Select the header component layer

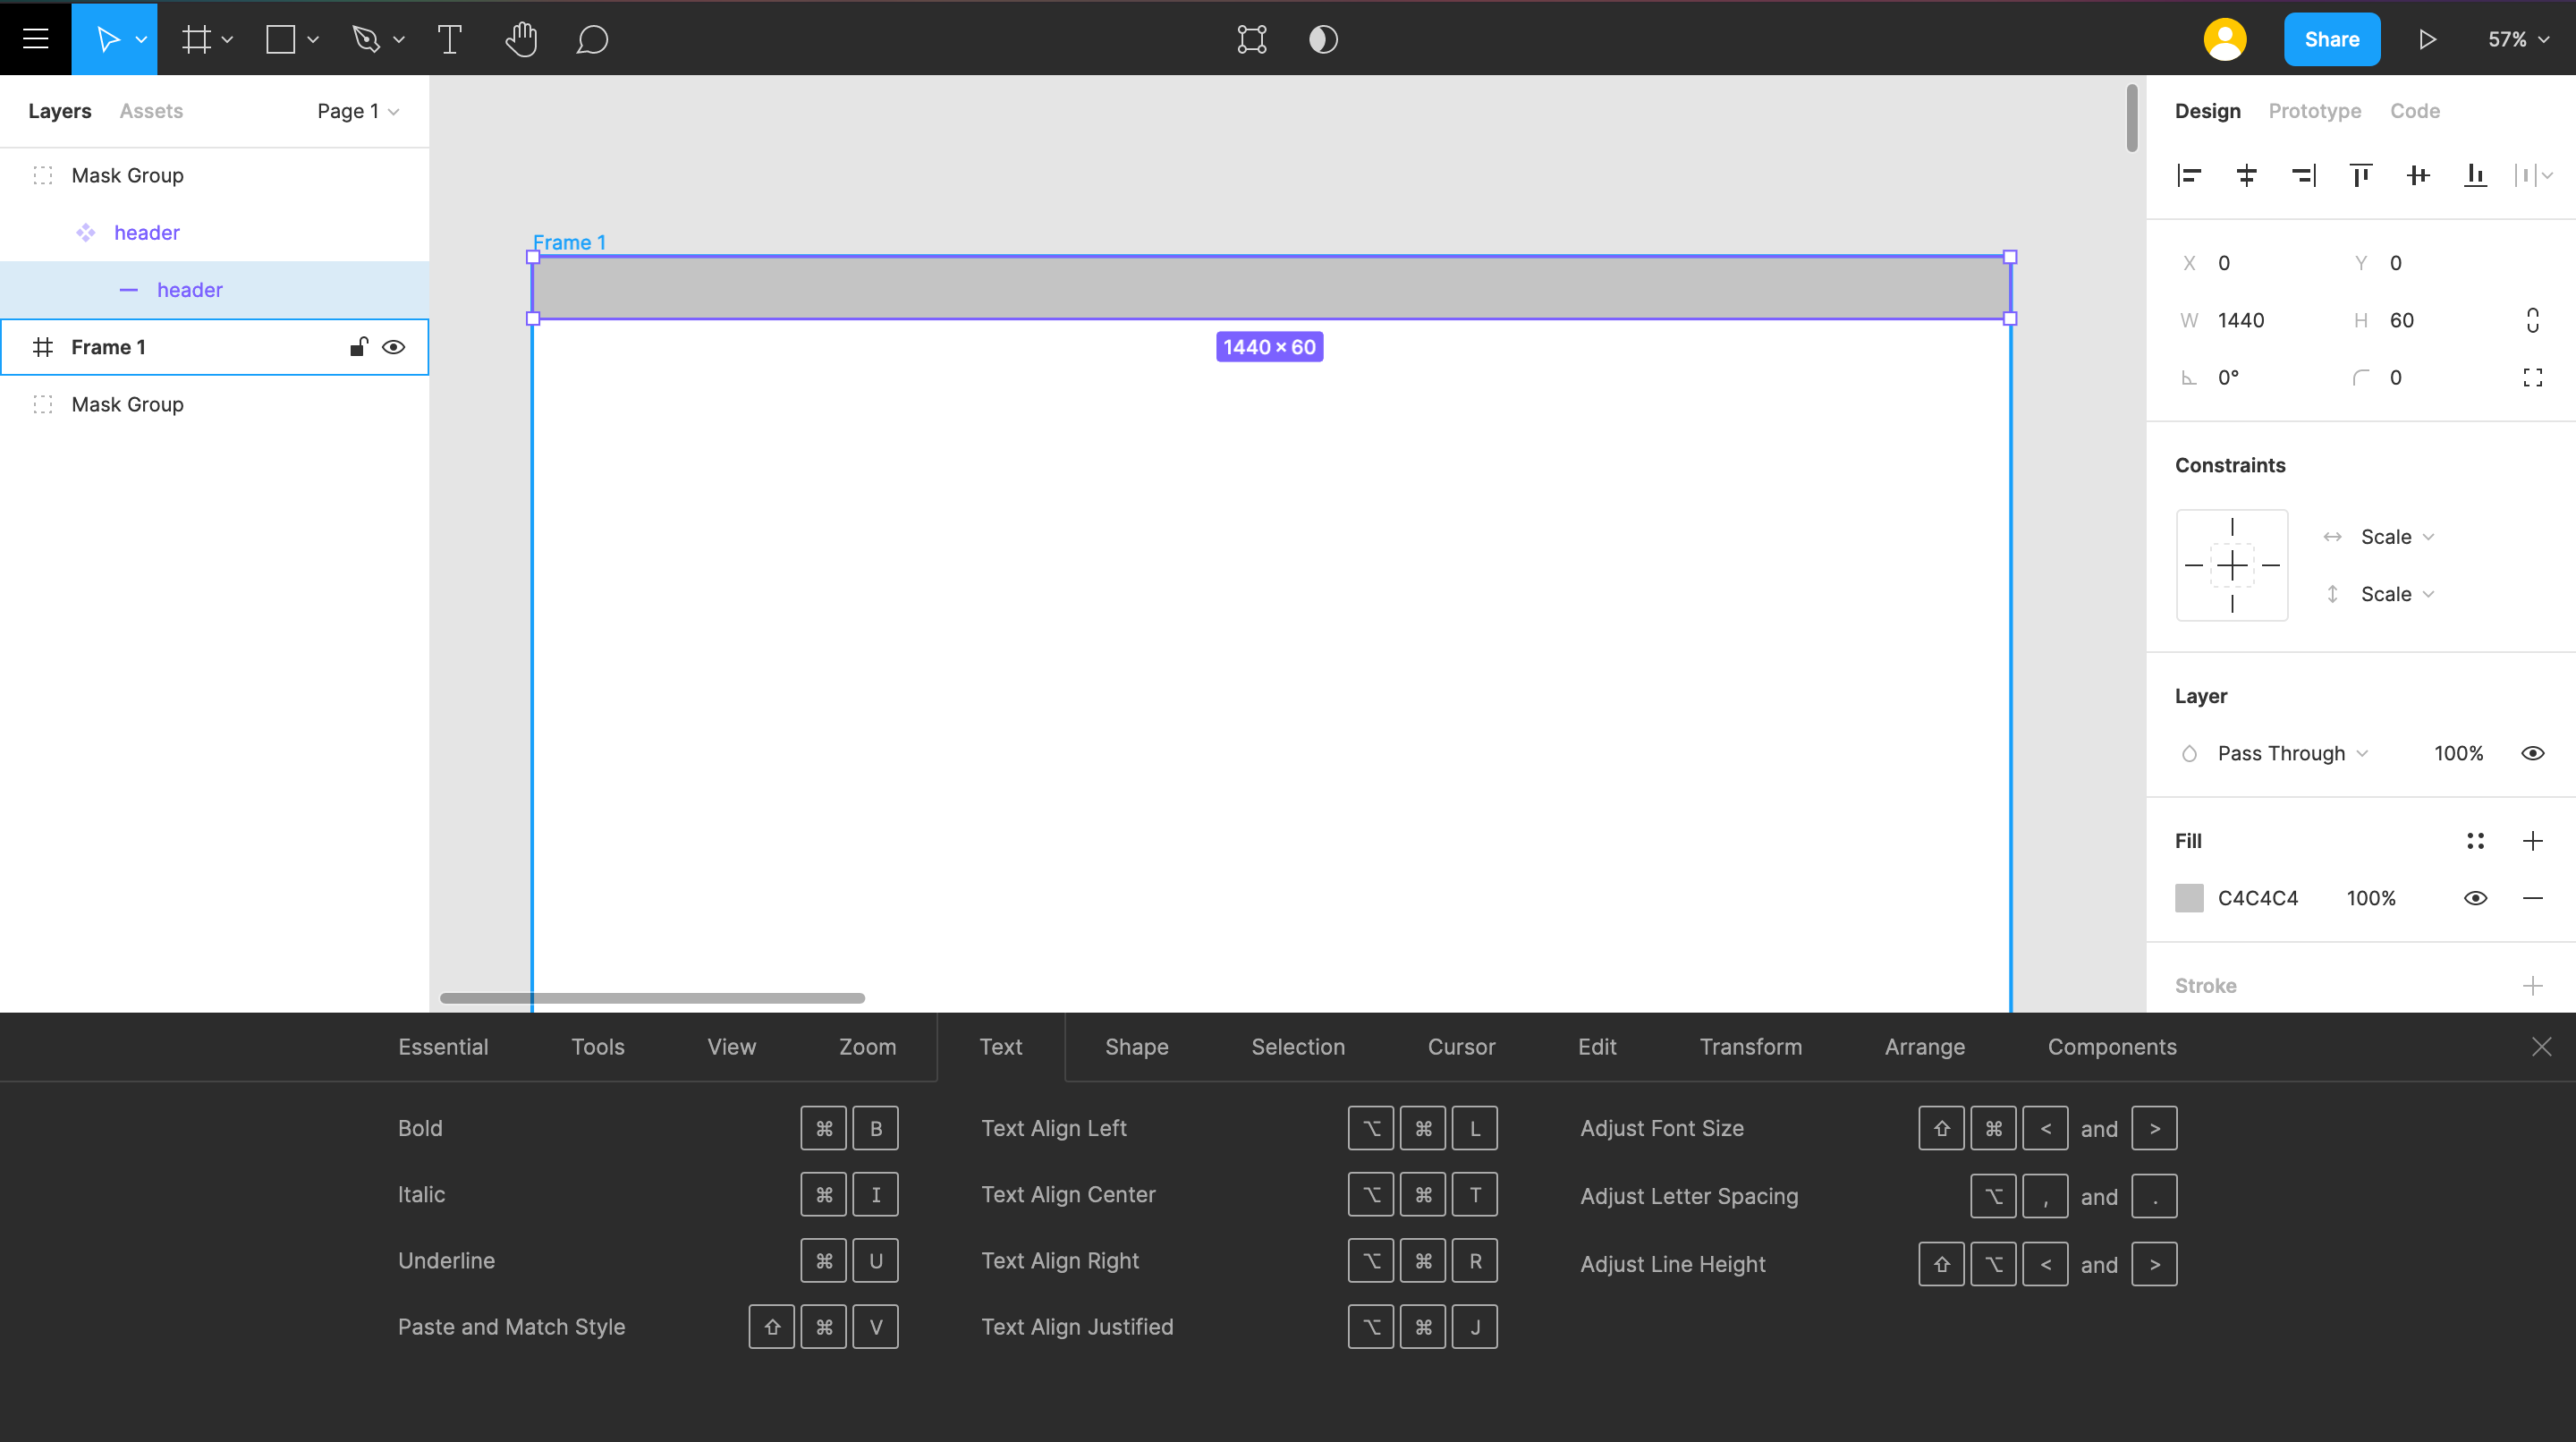click(215, 233)
